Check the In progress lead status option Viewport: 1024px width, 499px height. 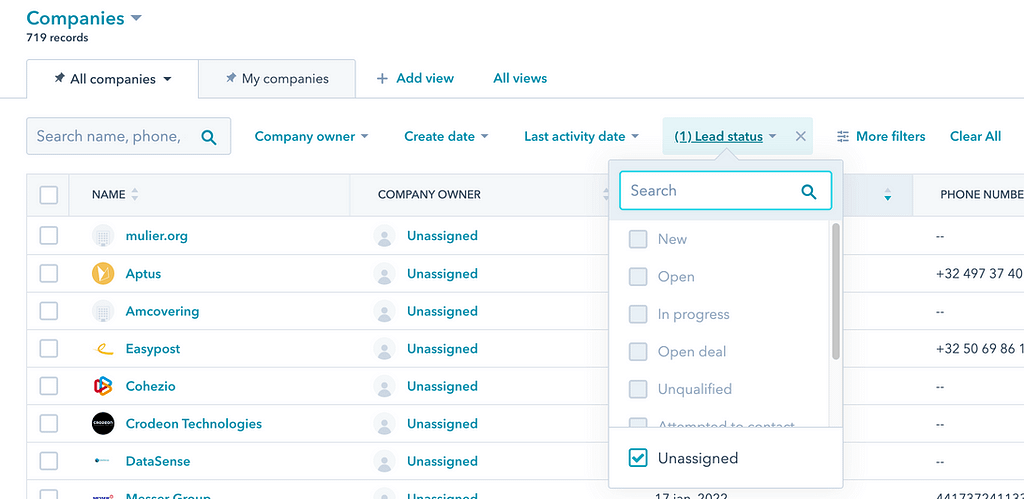[638, 314]
